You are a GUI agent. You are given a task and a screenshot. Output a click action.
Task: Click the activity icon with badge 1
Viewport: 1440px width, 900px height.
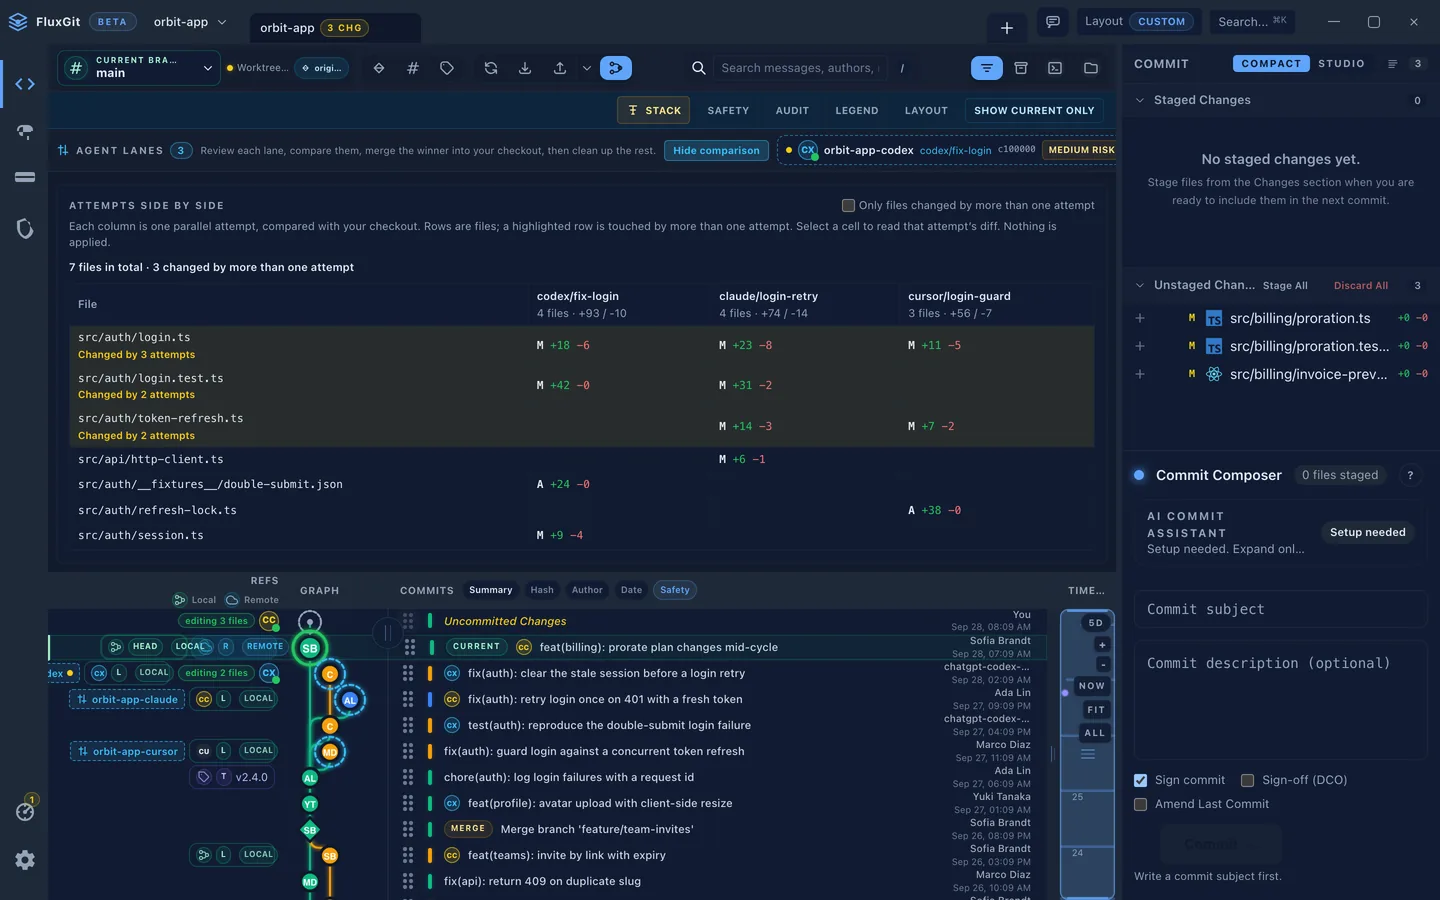click(x=25, y=811)
